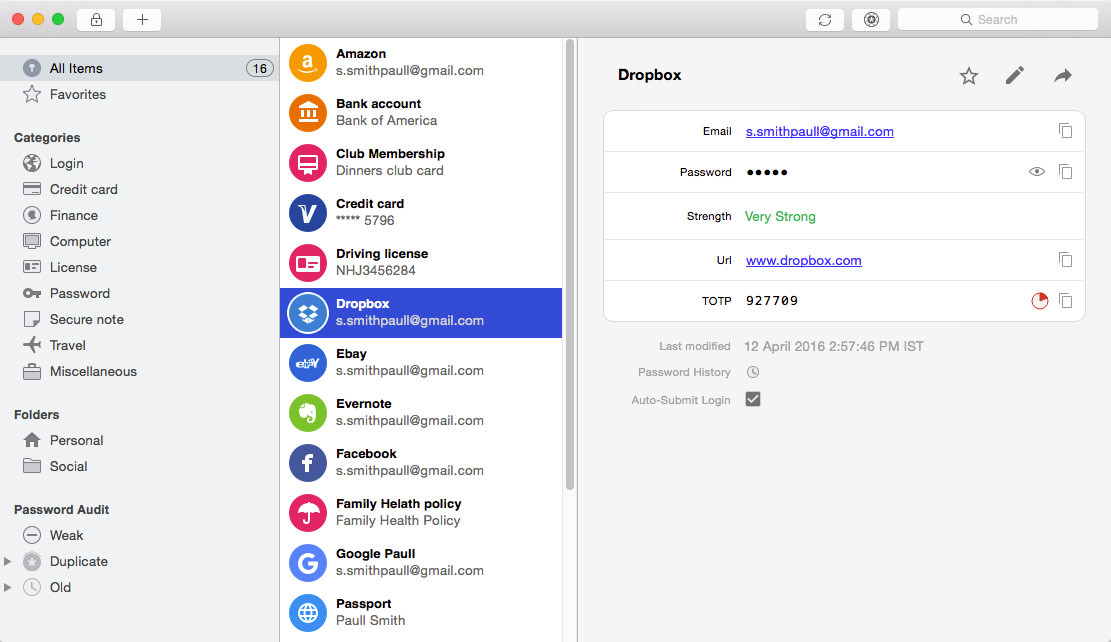The height and width of the screenshot is (642, 1111).
Task: Open the www.dropbox.com link
Action: (803, 260)
